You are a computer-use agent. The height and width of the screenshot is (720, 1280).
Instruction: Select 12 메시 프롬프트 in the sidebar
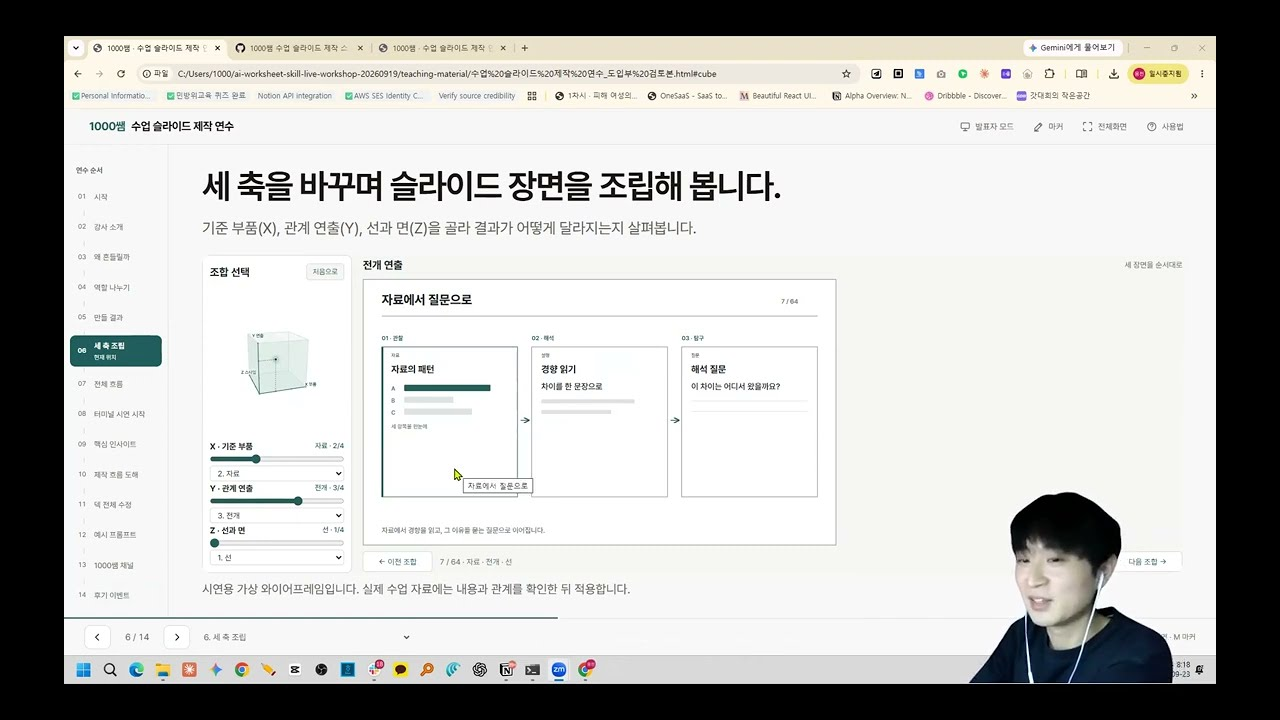(x=115, y=535)
